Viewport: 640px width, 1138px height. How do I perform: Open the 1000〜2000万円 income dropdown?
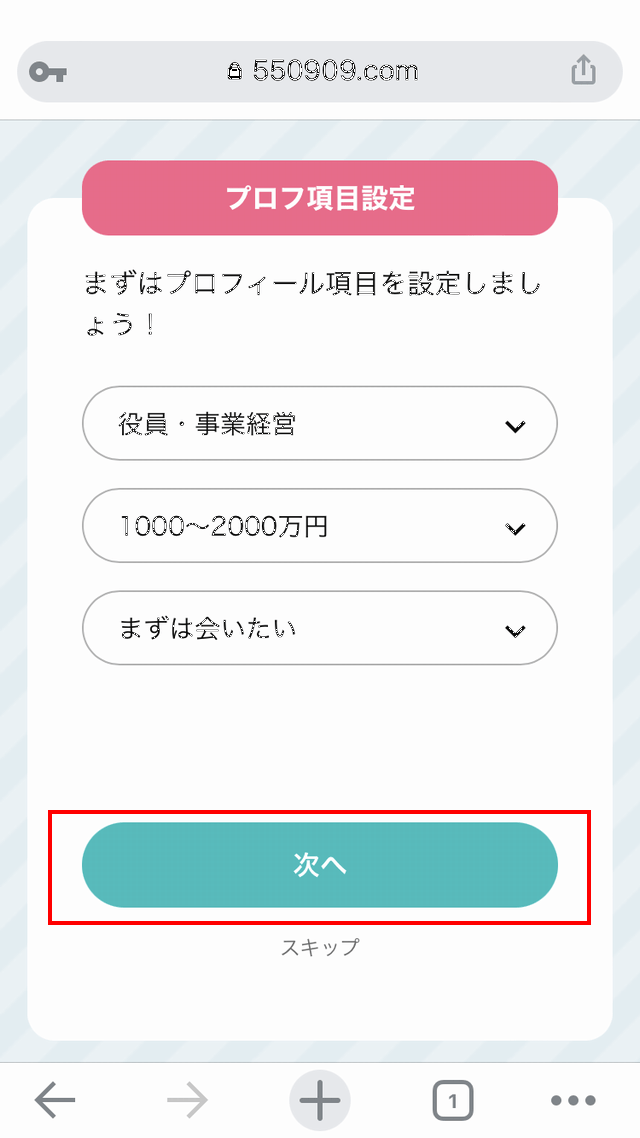click(300, 527)
